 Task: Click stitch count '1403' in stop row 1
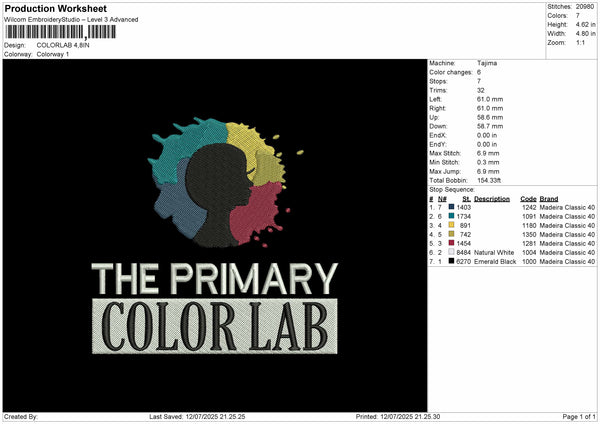(464, 207)
